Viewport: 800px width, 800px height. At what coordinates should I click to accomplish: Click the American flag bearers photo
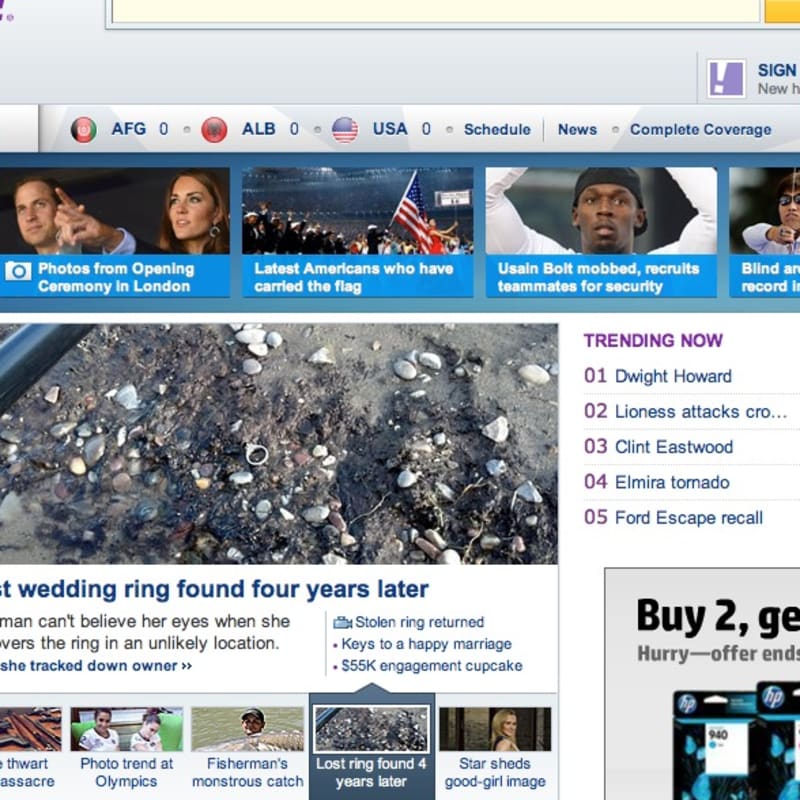click(358, 211)
